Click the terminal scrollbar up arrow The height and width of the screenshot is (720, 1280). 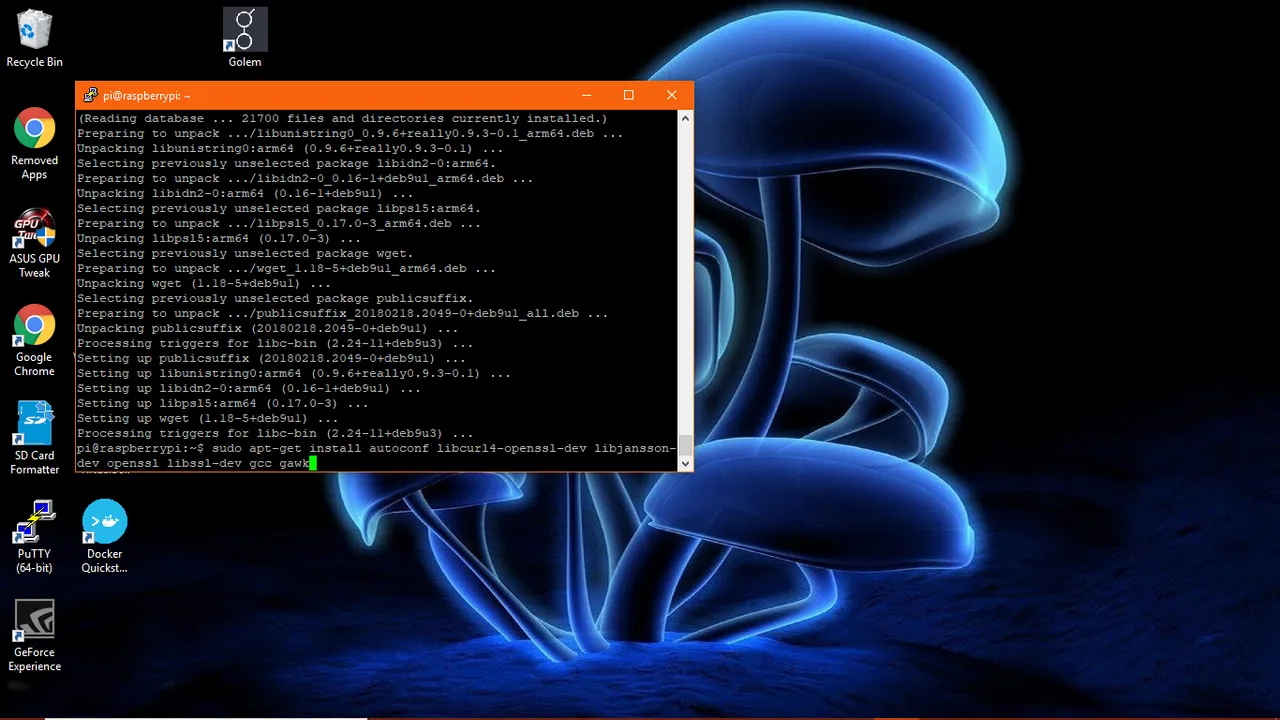tap(685, 118)
